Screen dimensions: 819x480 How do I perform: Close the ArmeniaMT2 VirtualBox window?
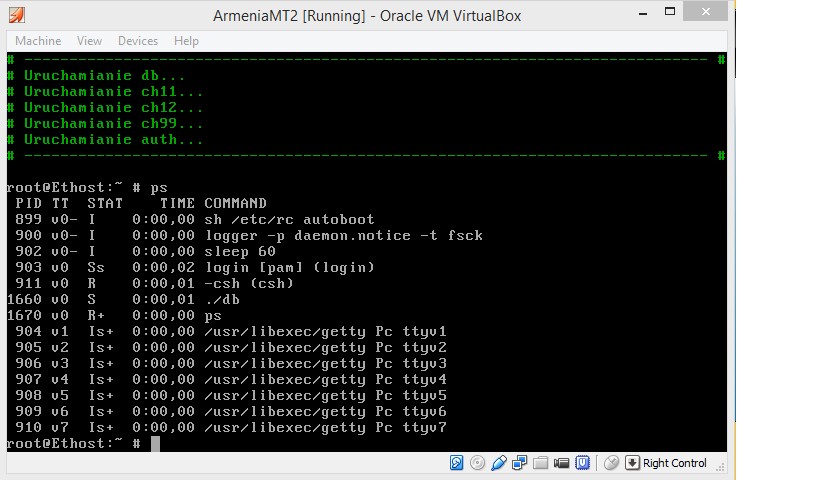pyautogui.click(x=705, y=11)
